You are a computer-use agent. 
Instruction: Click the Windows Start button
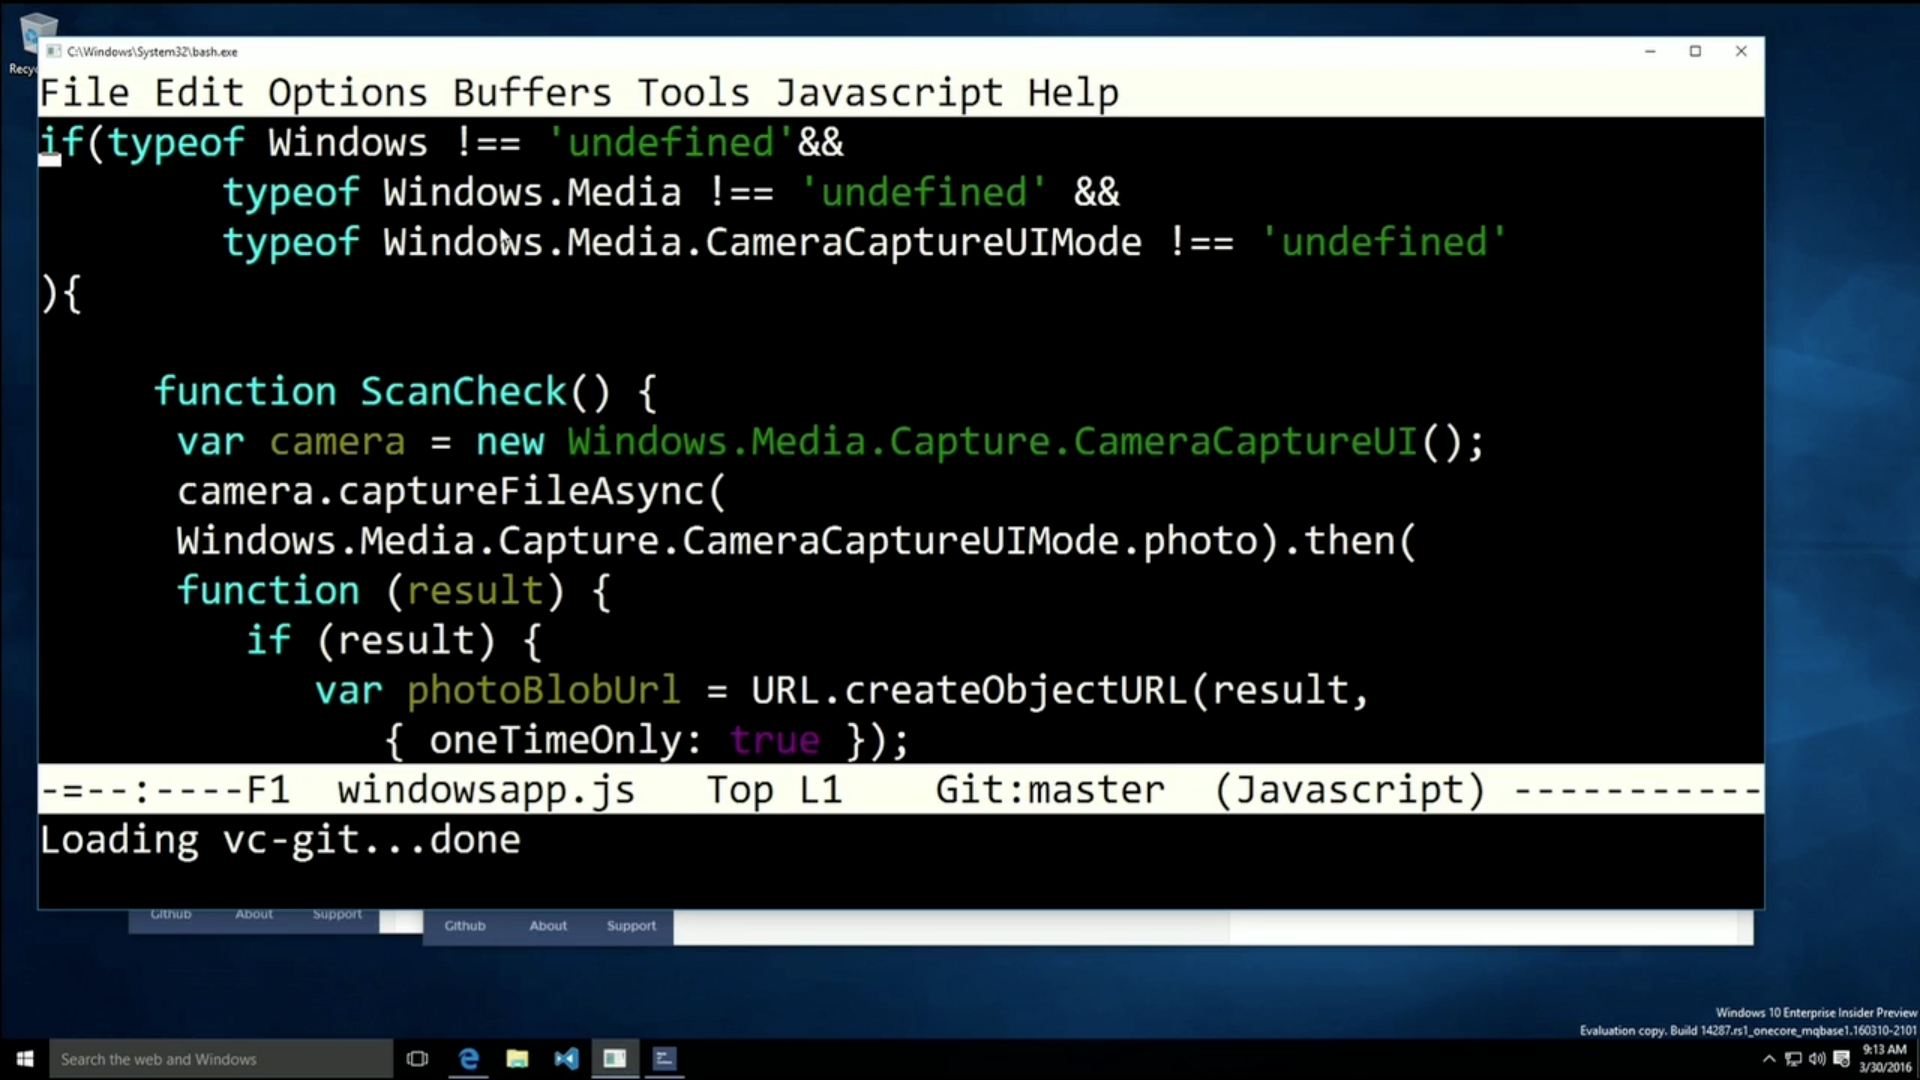point(25,1058)
